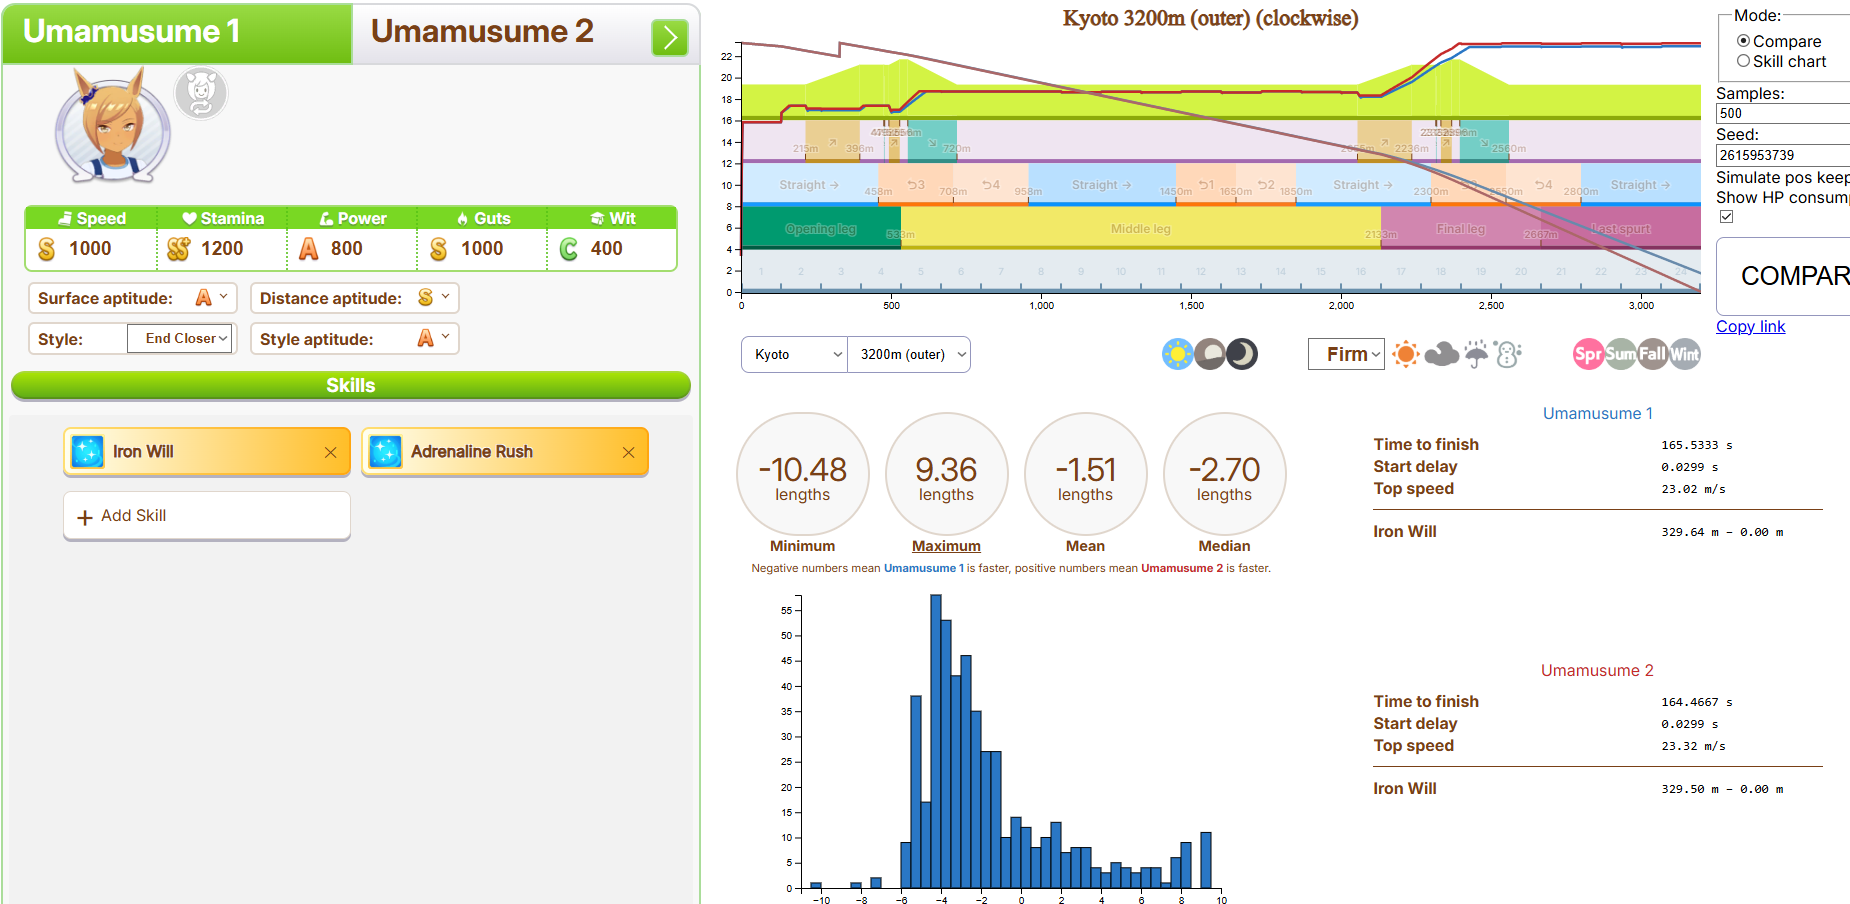1850x904 pixels.
Task: Select the evening time icon
Action: point(1210,354)
